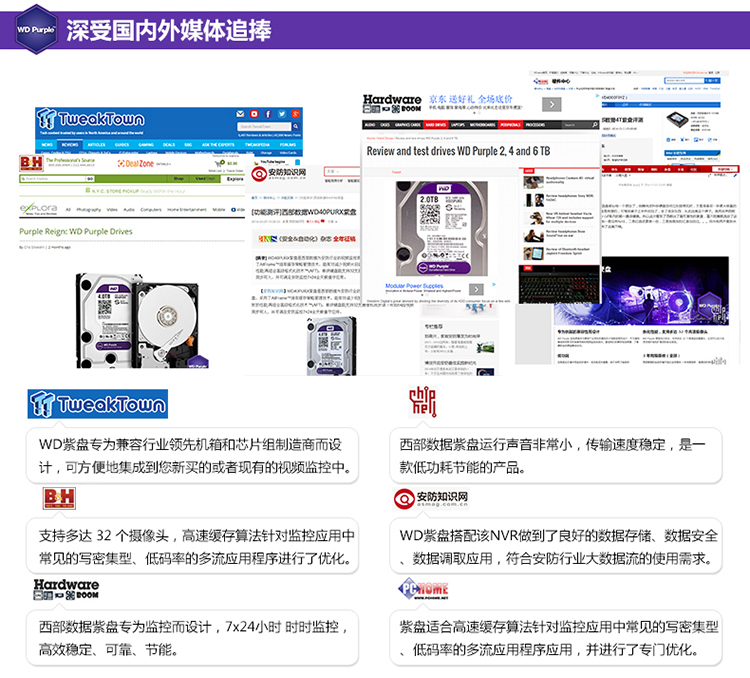Screen dimensions: 750x678
Task: Open the ARTICLES tab on TweakTown
Action: click(96, 144)
